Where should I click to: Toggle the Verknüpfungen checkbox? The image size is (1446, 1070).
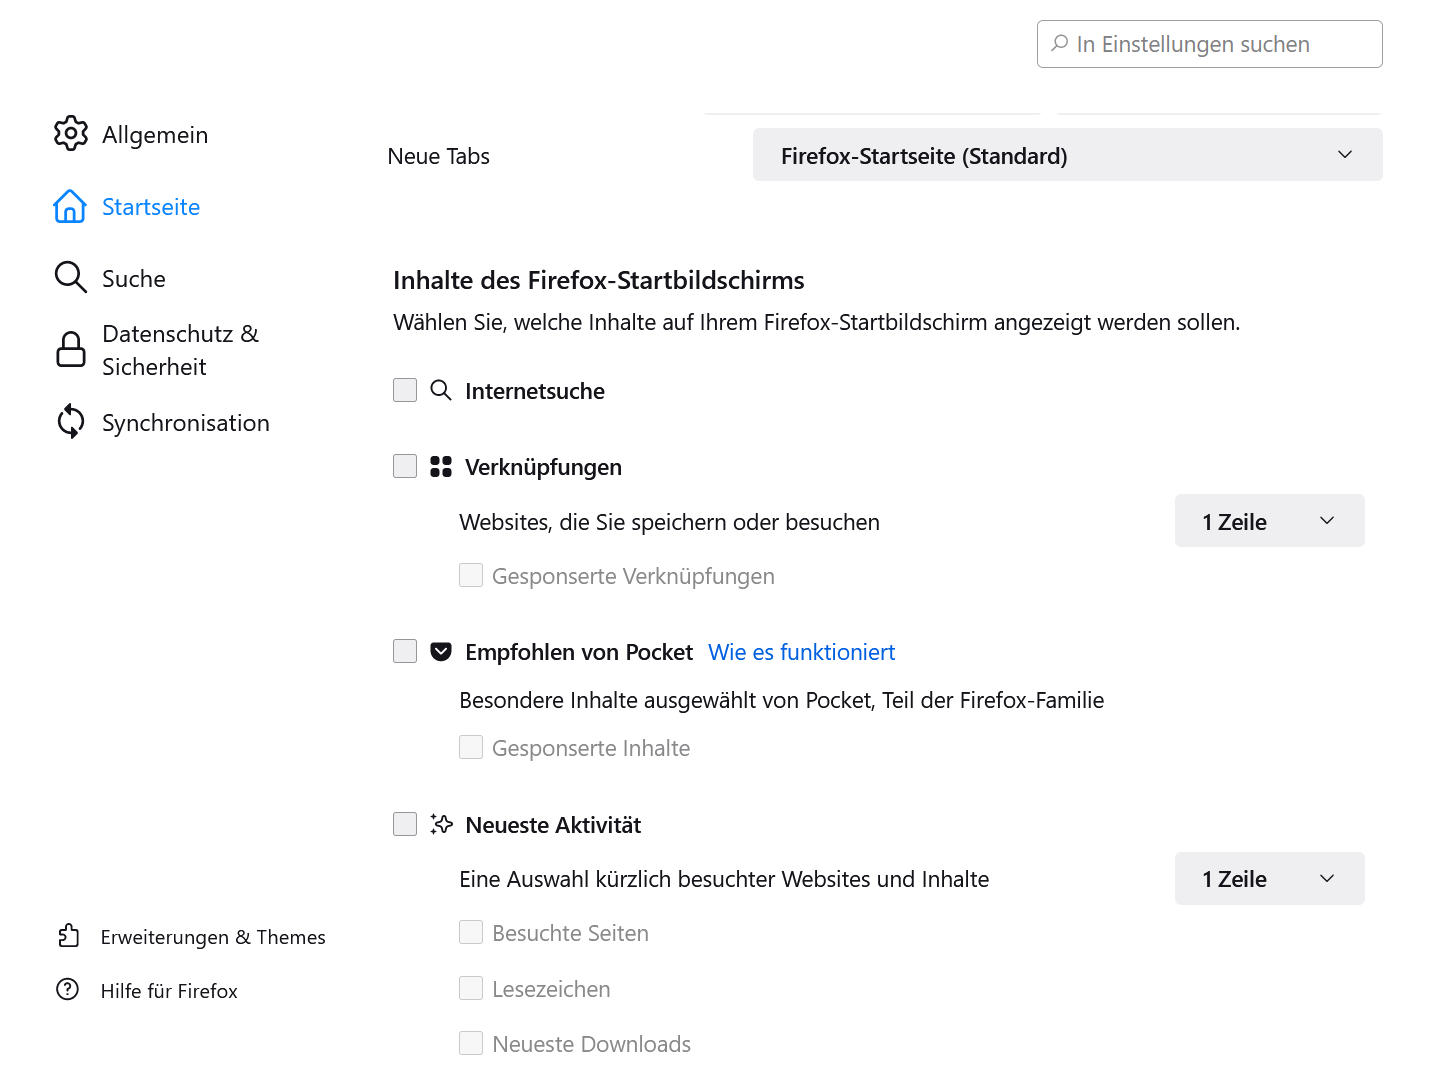405,466
